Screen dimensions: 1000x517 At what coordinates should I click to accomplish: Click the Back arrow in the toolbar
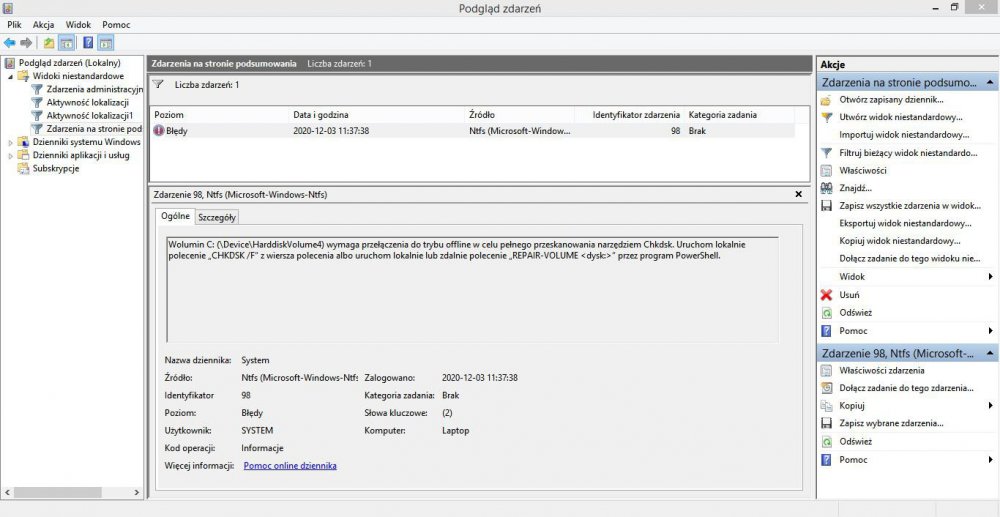click(10, 43)
